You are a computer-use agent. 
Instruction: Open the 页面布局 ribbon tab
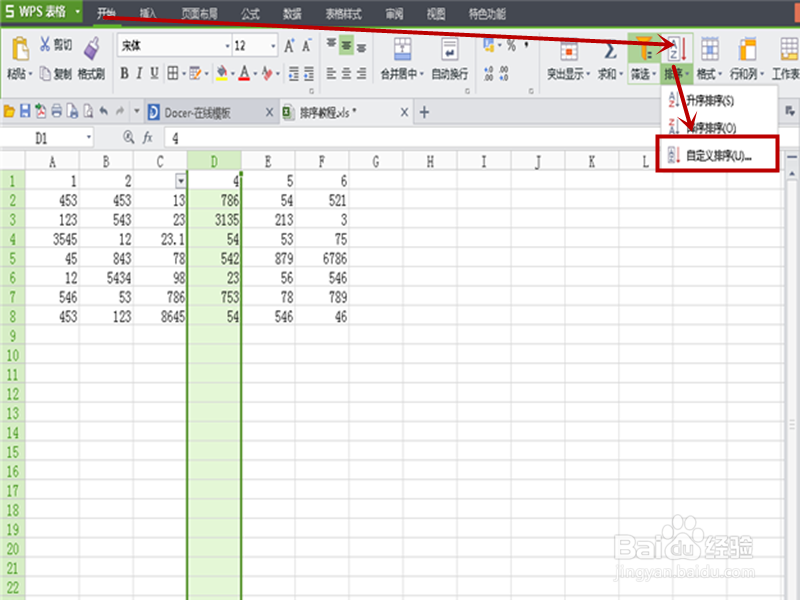point(199,14)
